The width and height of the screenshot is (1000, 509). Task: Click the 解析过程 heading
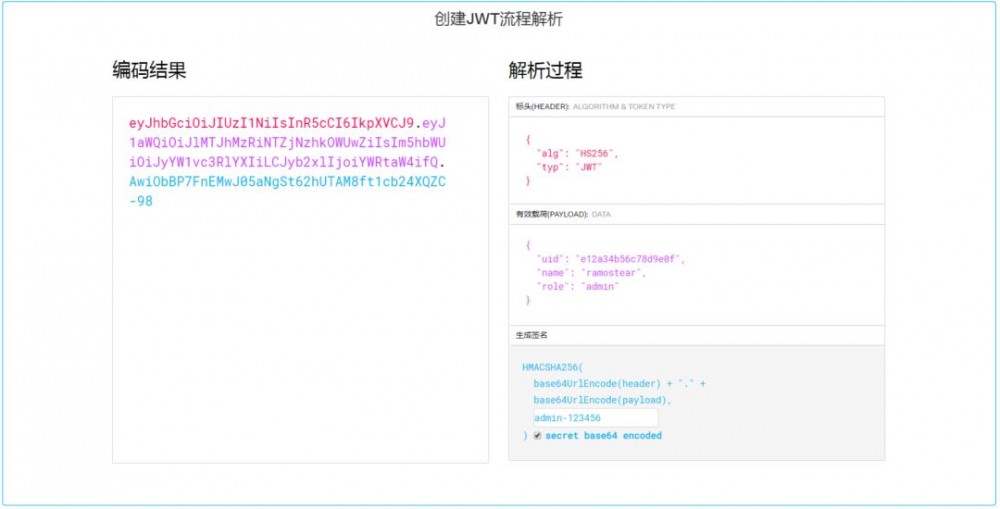pos(545,70)
